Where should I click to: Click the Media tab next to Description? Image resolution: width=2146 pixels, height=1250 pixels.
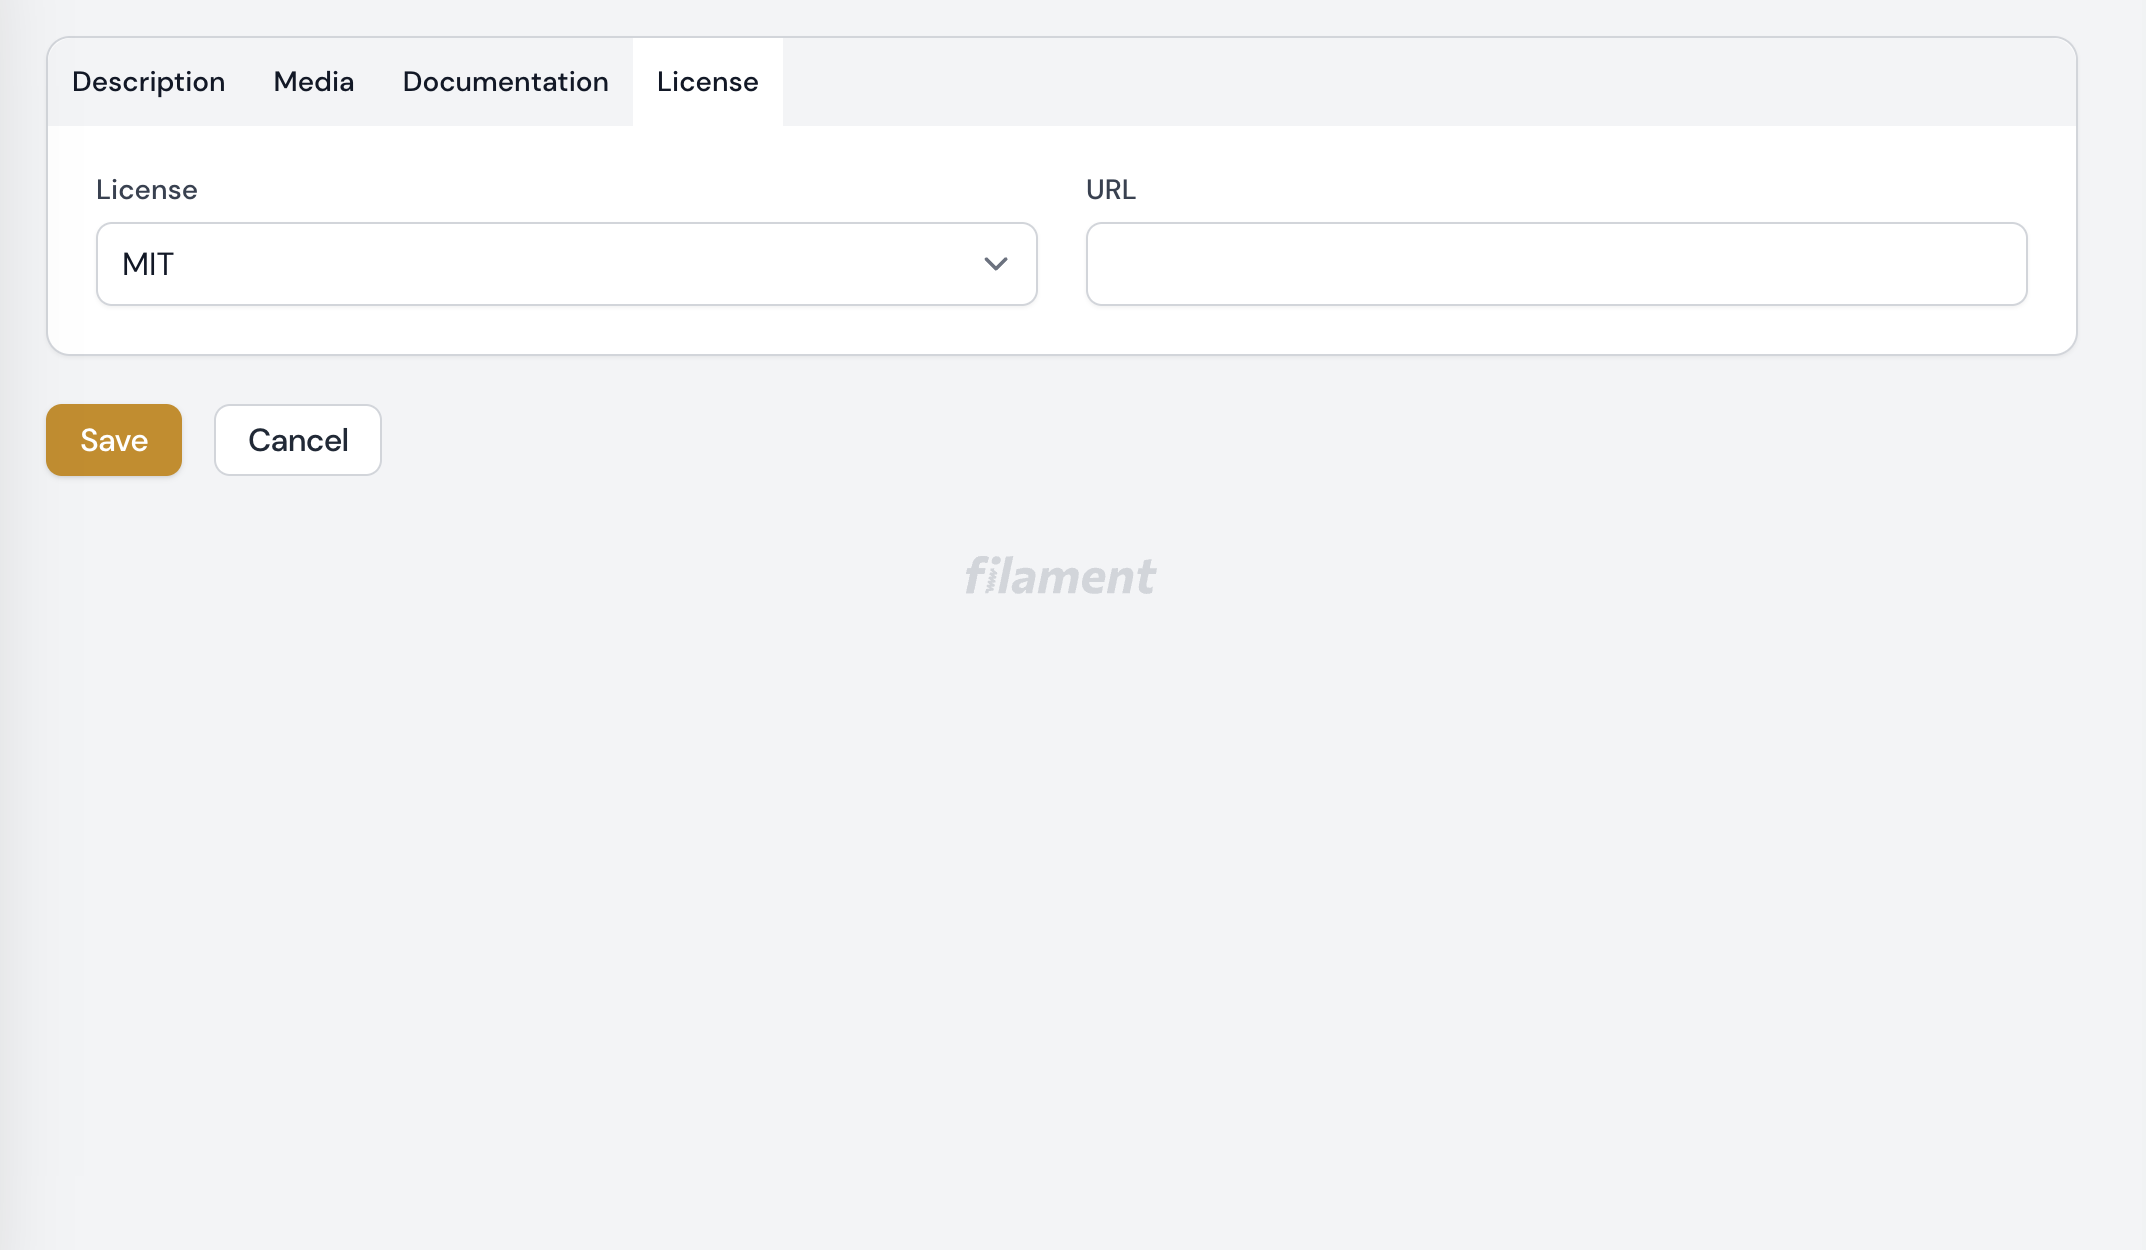pos(313,82)
